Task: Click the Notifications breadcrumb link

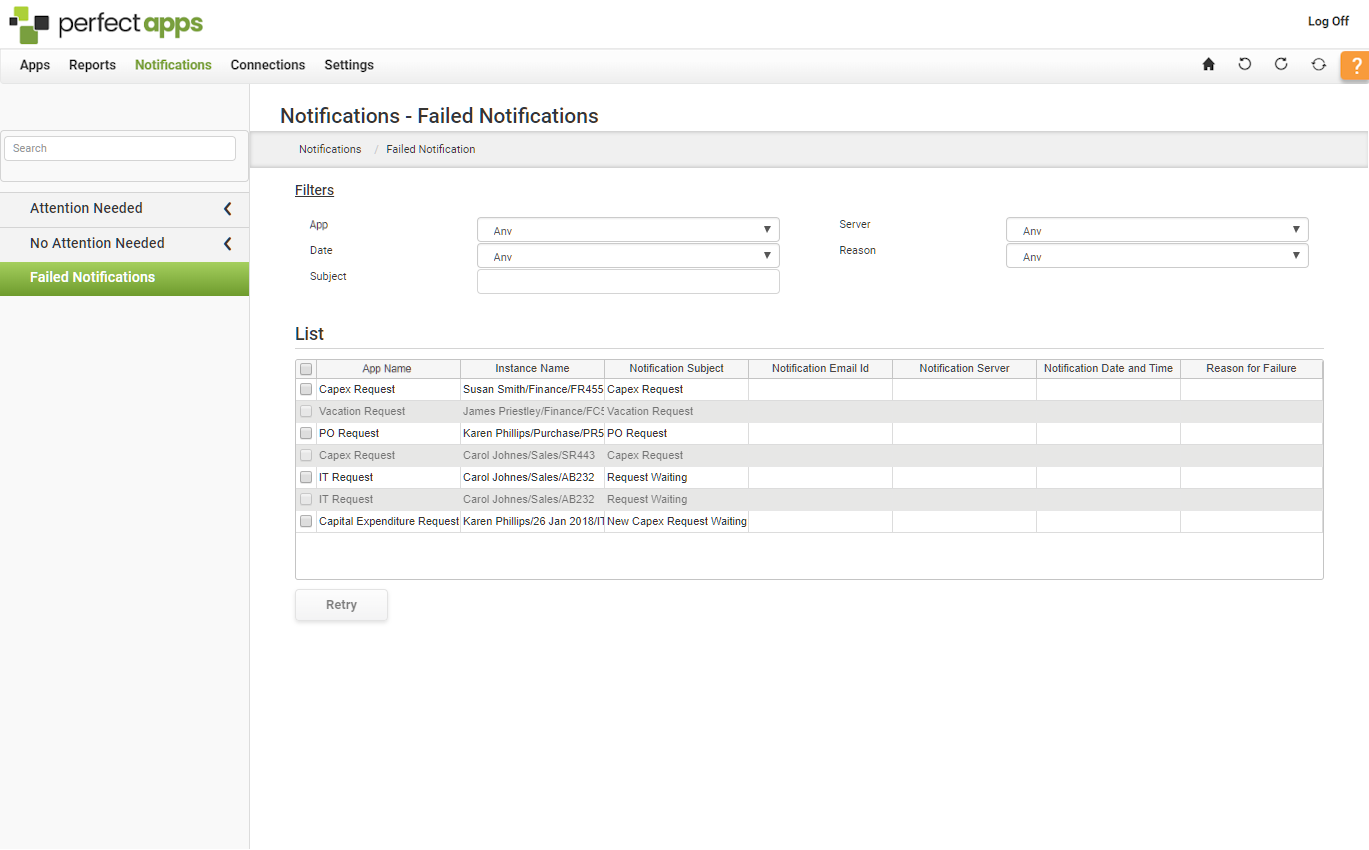Action: (330, 149)
